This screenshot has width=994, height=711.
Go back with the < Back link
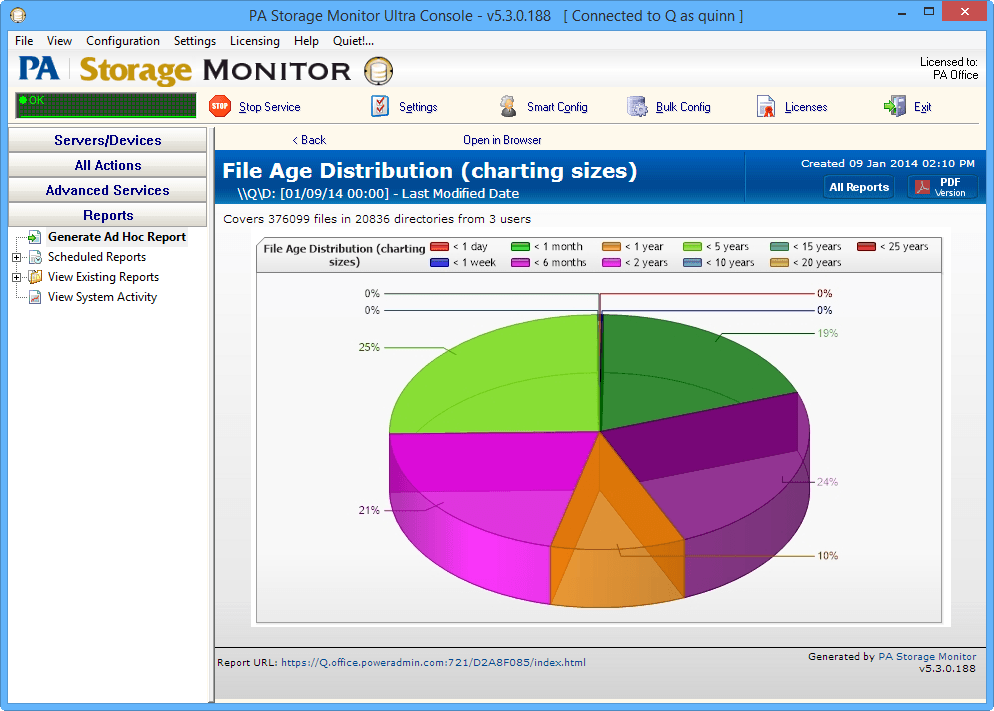[x=309, y=140]
